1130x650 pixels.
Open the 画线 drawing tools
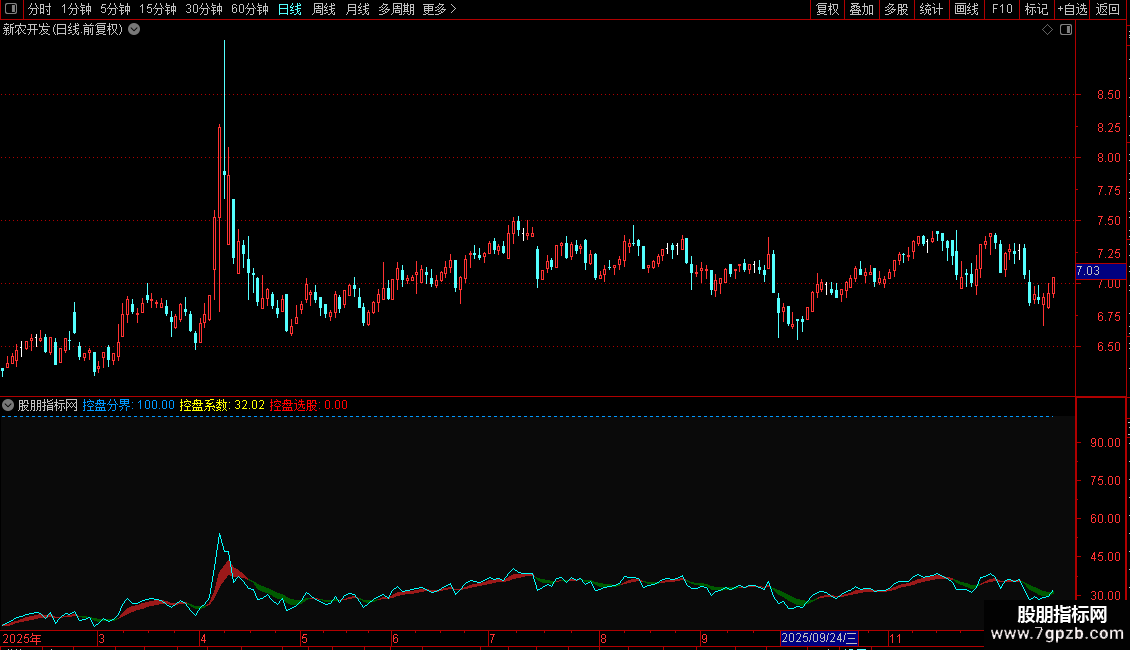tap(966, 9)
